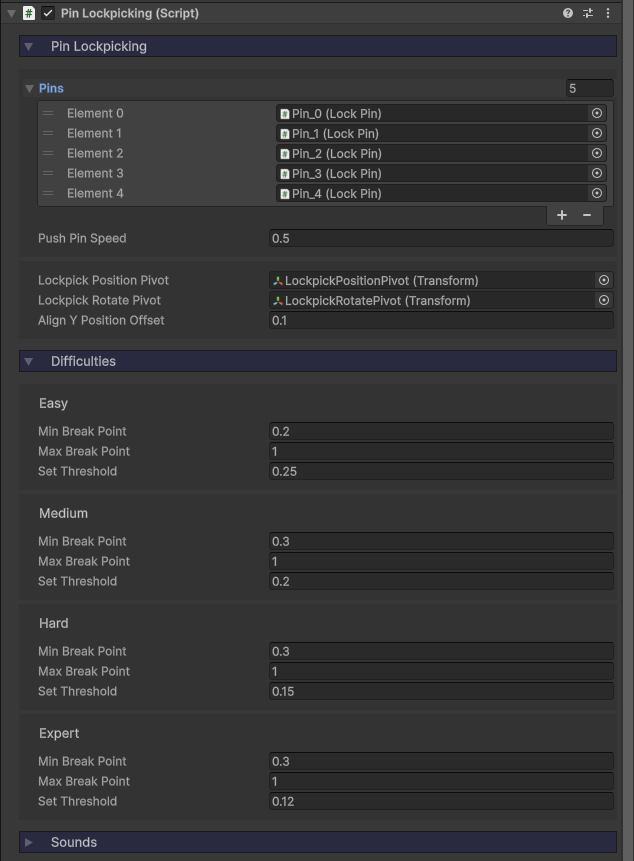Add a new pin element with plus button
634x861 pixels.
(562, 215)
